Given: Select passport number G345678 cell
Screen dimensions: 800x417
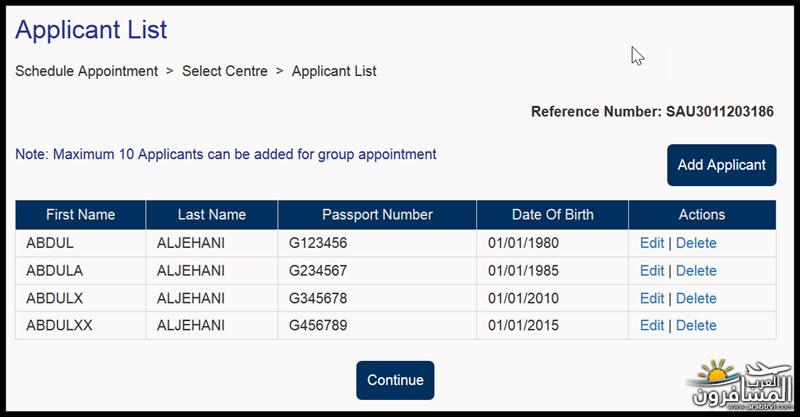Looking at the screenshot, I should (x=377, y=298).
